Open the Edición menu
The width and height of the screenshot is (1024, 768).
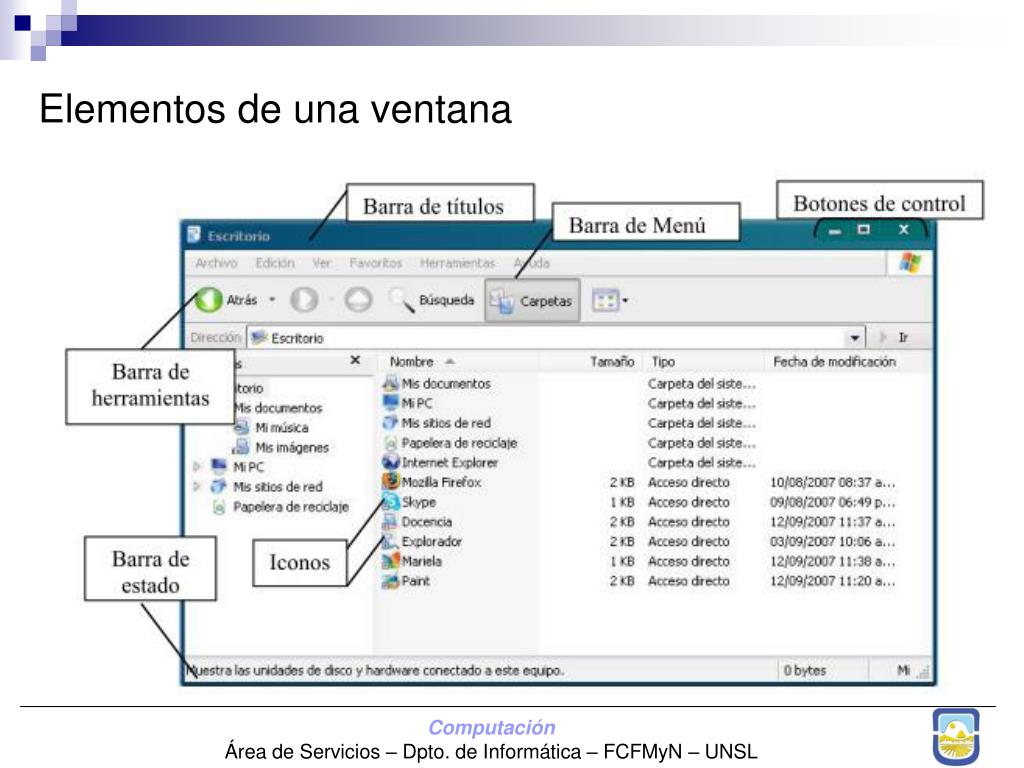click(x=275, y=263)
